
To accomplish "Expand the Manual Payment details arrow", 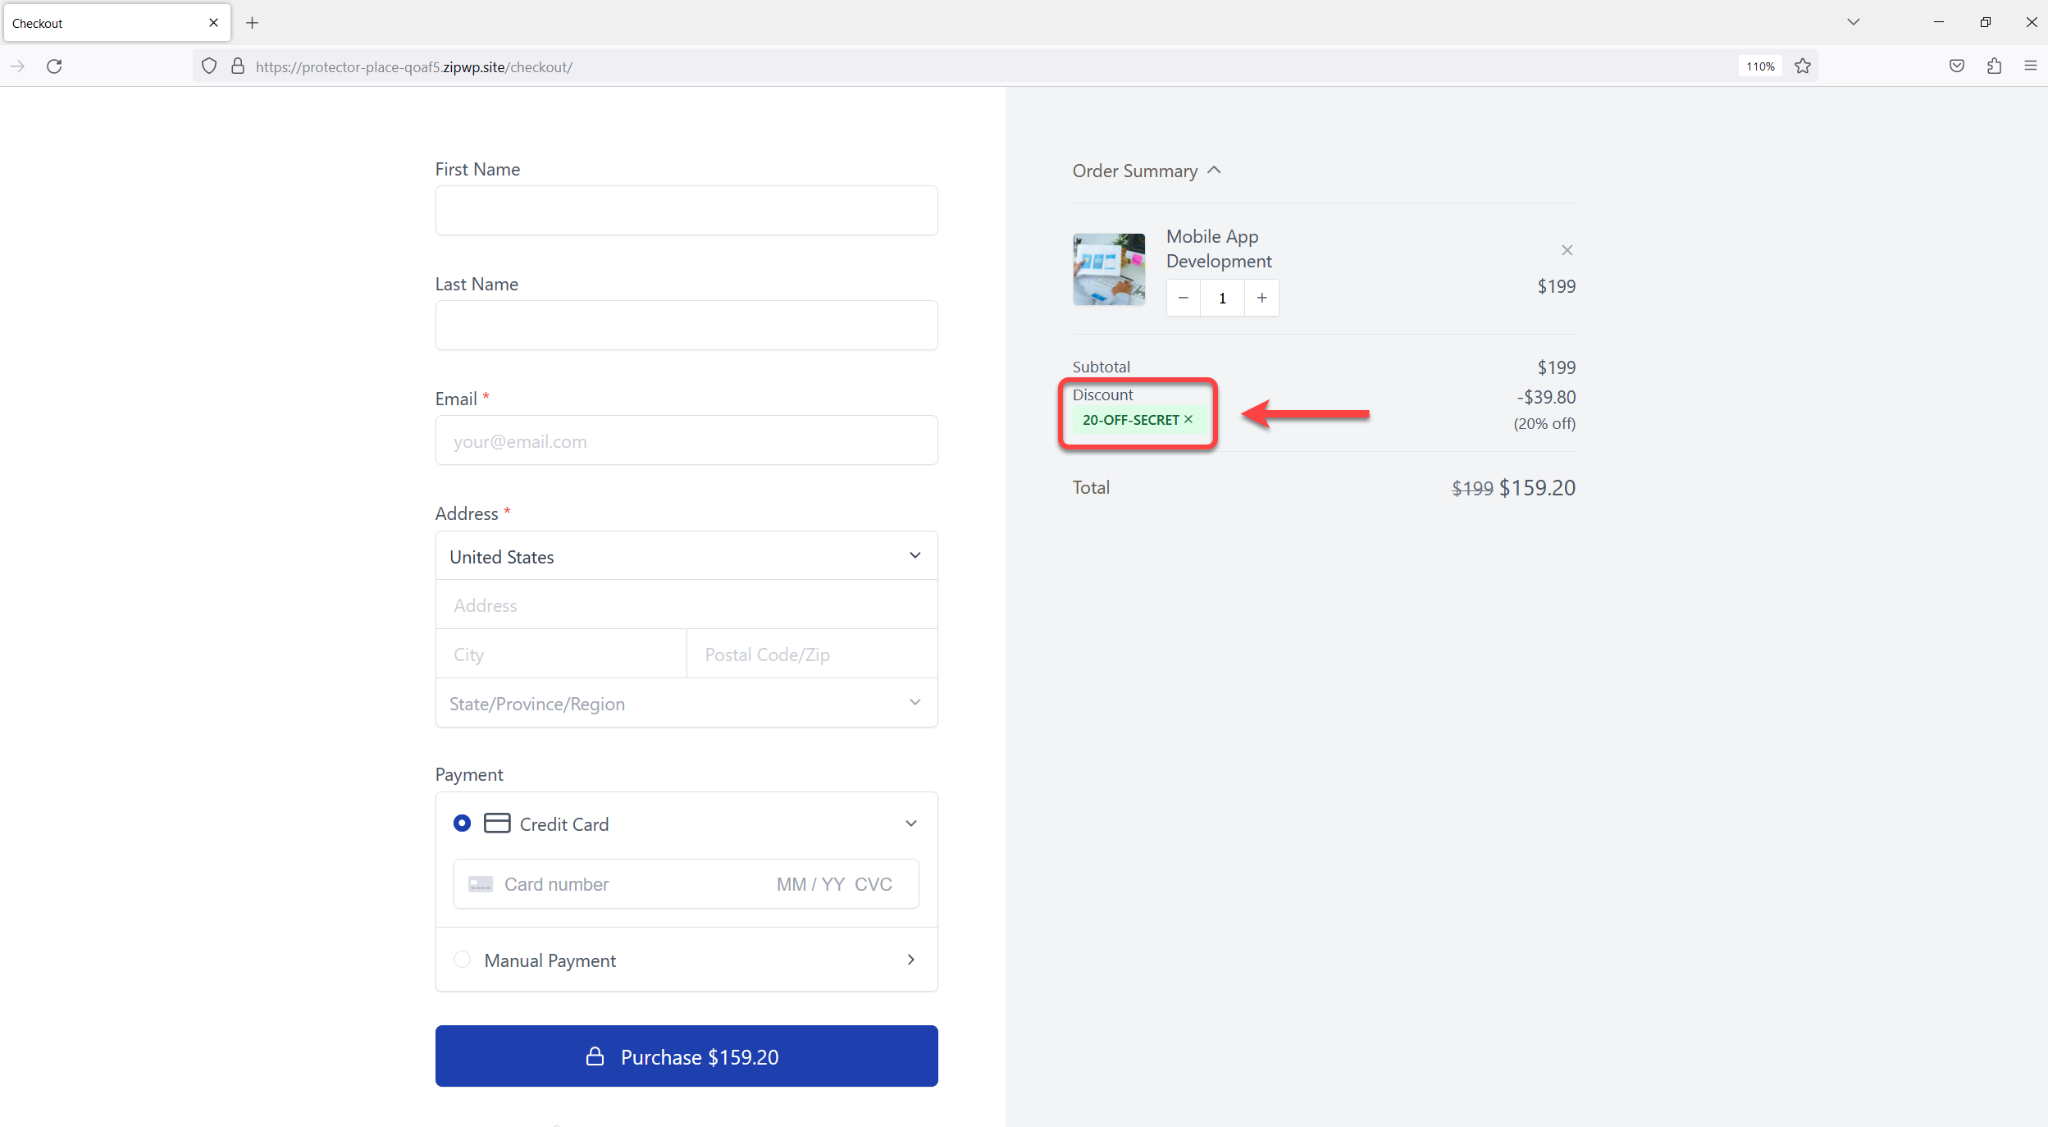I will pos(910,959).
